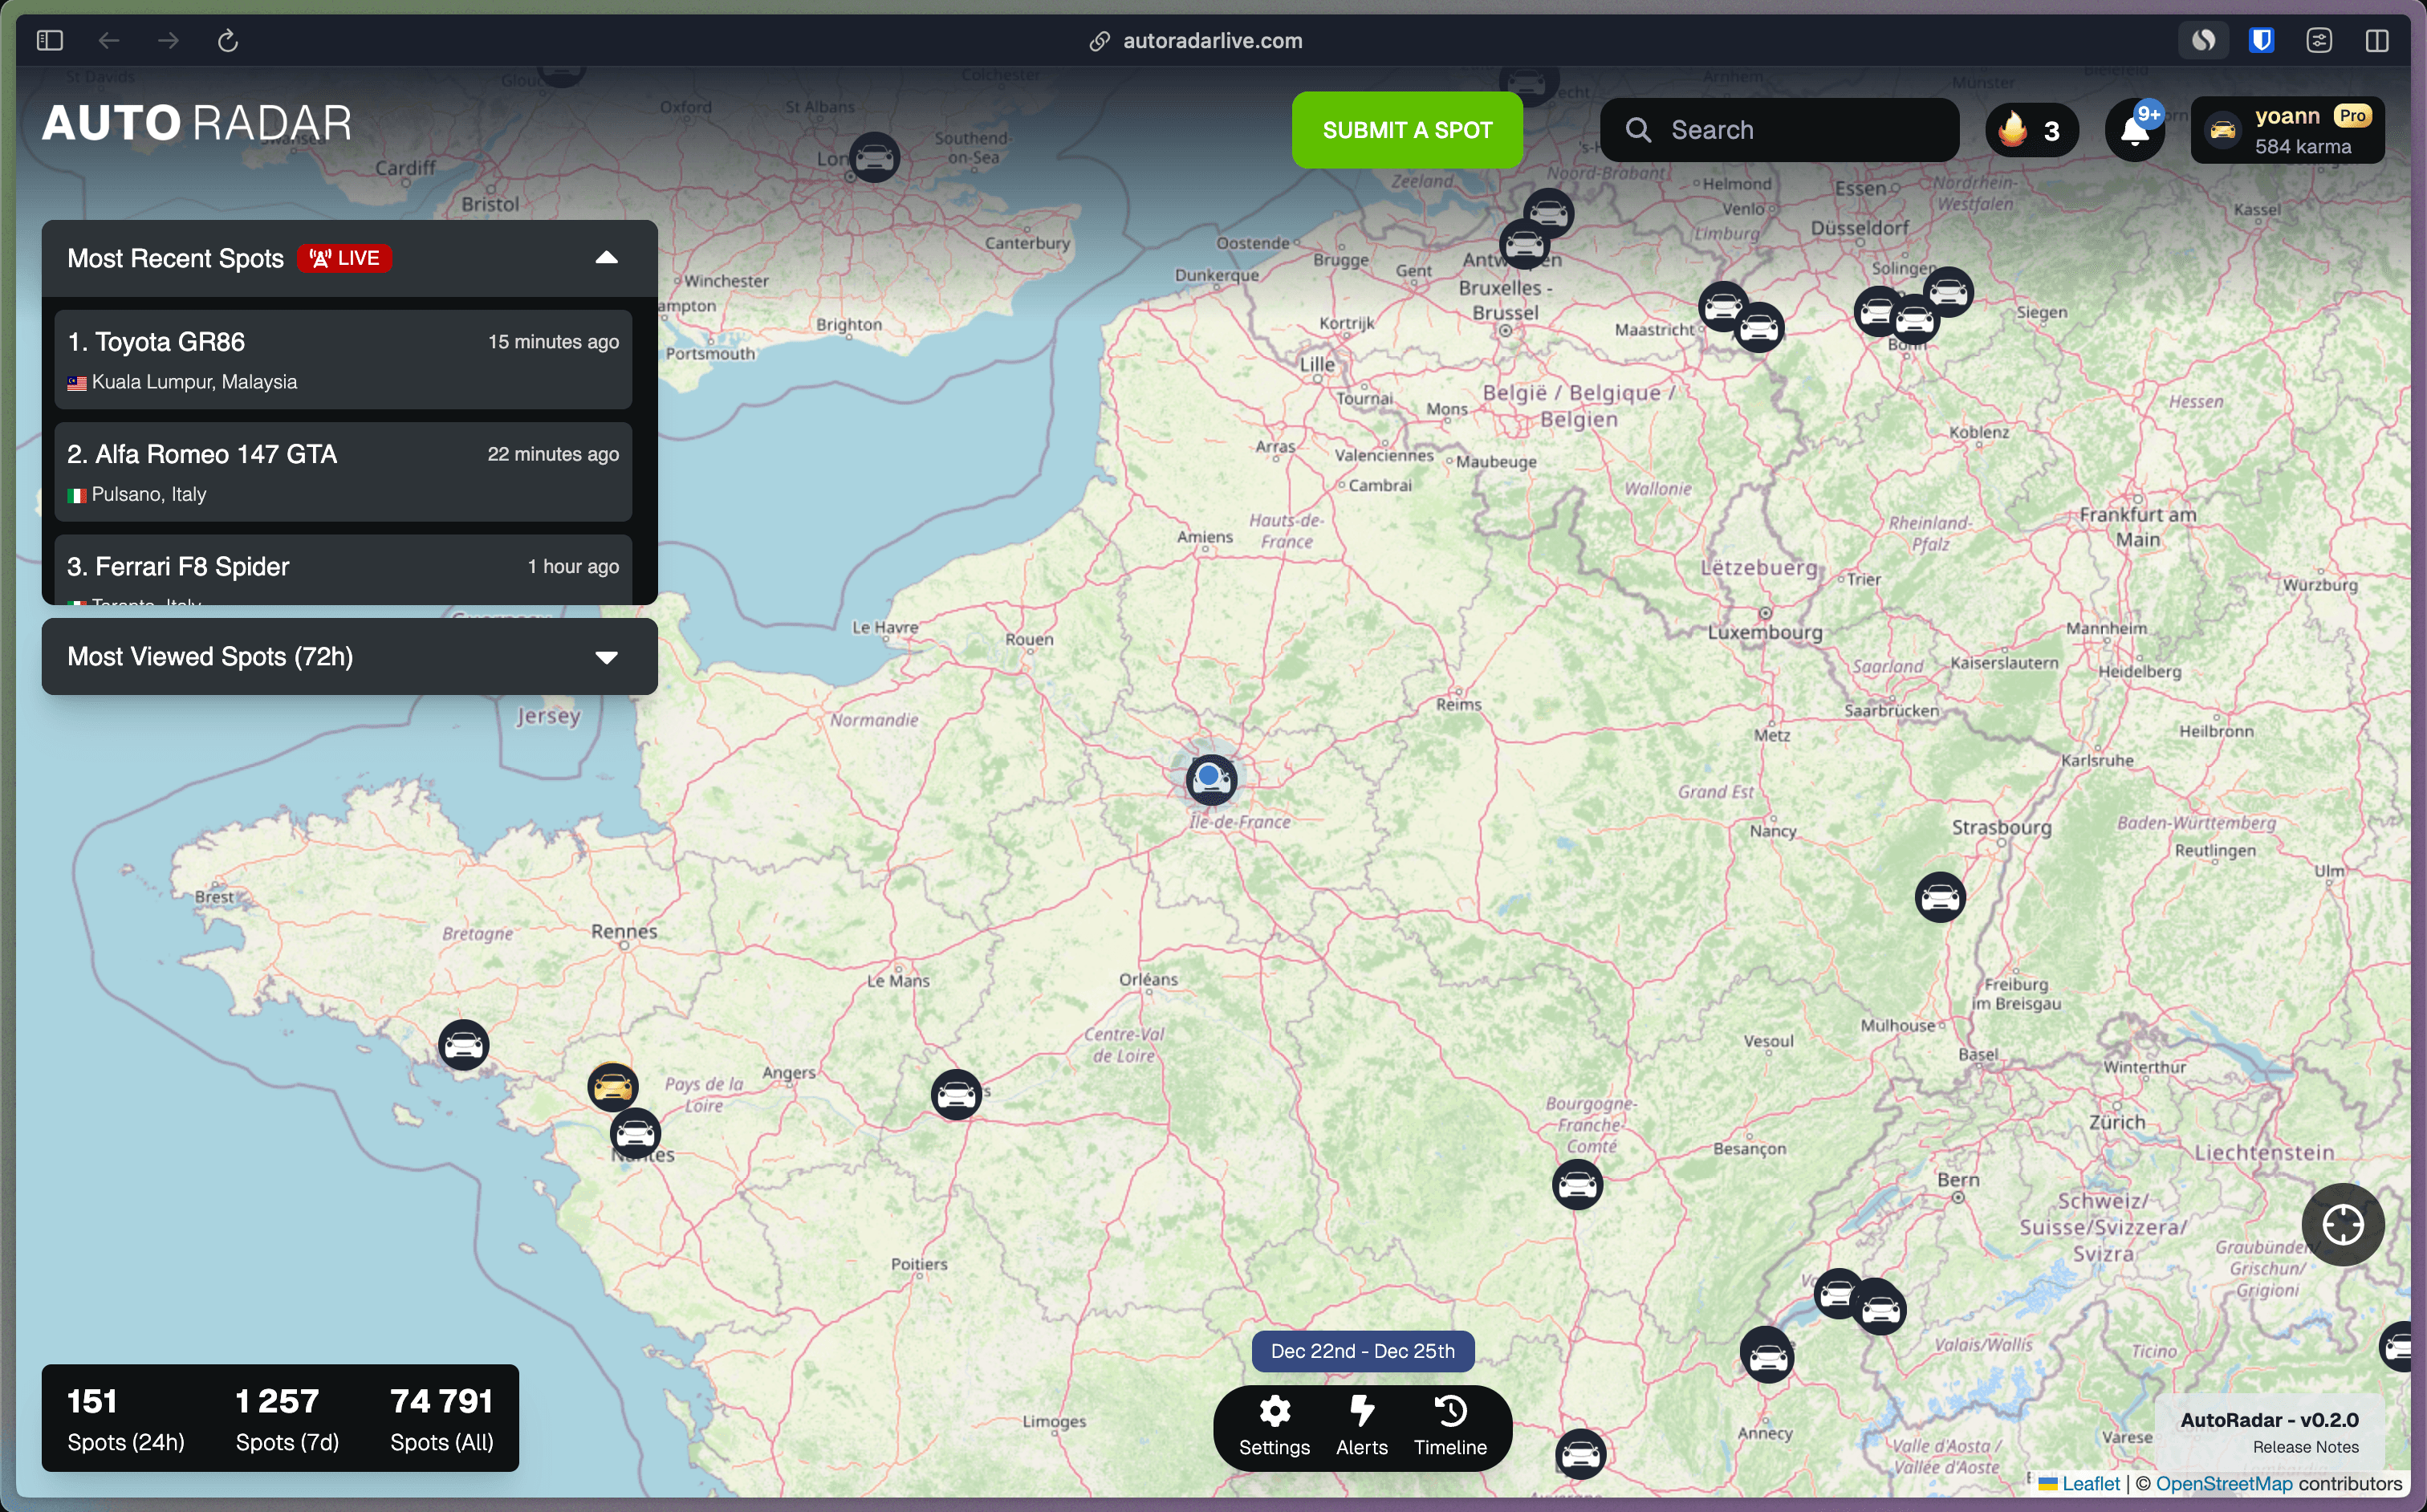
Task: Open Settings in bottom toolbar
Action: (x=1273, y=1427)
